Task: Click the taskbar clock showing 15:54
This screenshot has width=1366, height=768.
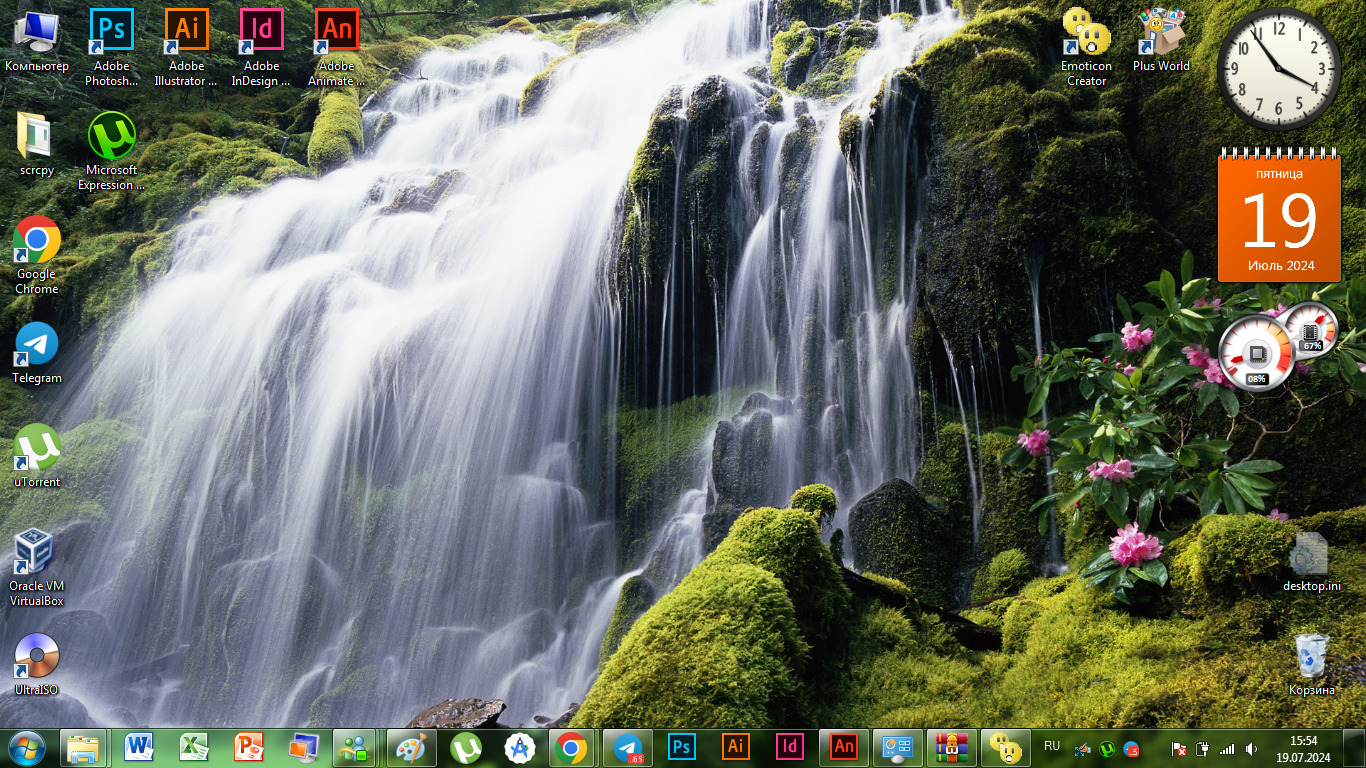Action: click(1303, 748)
